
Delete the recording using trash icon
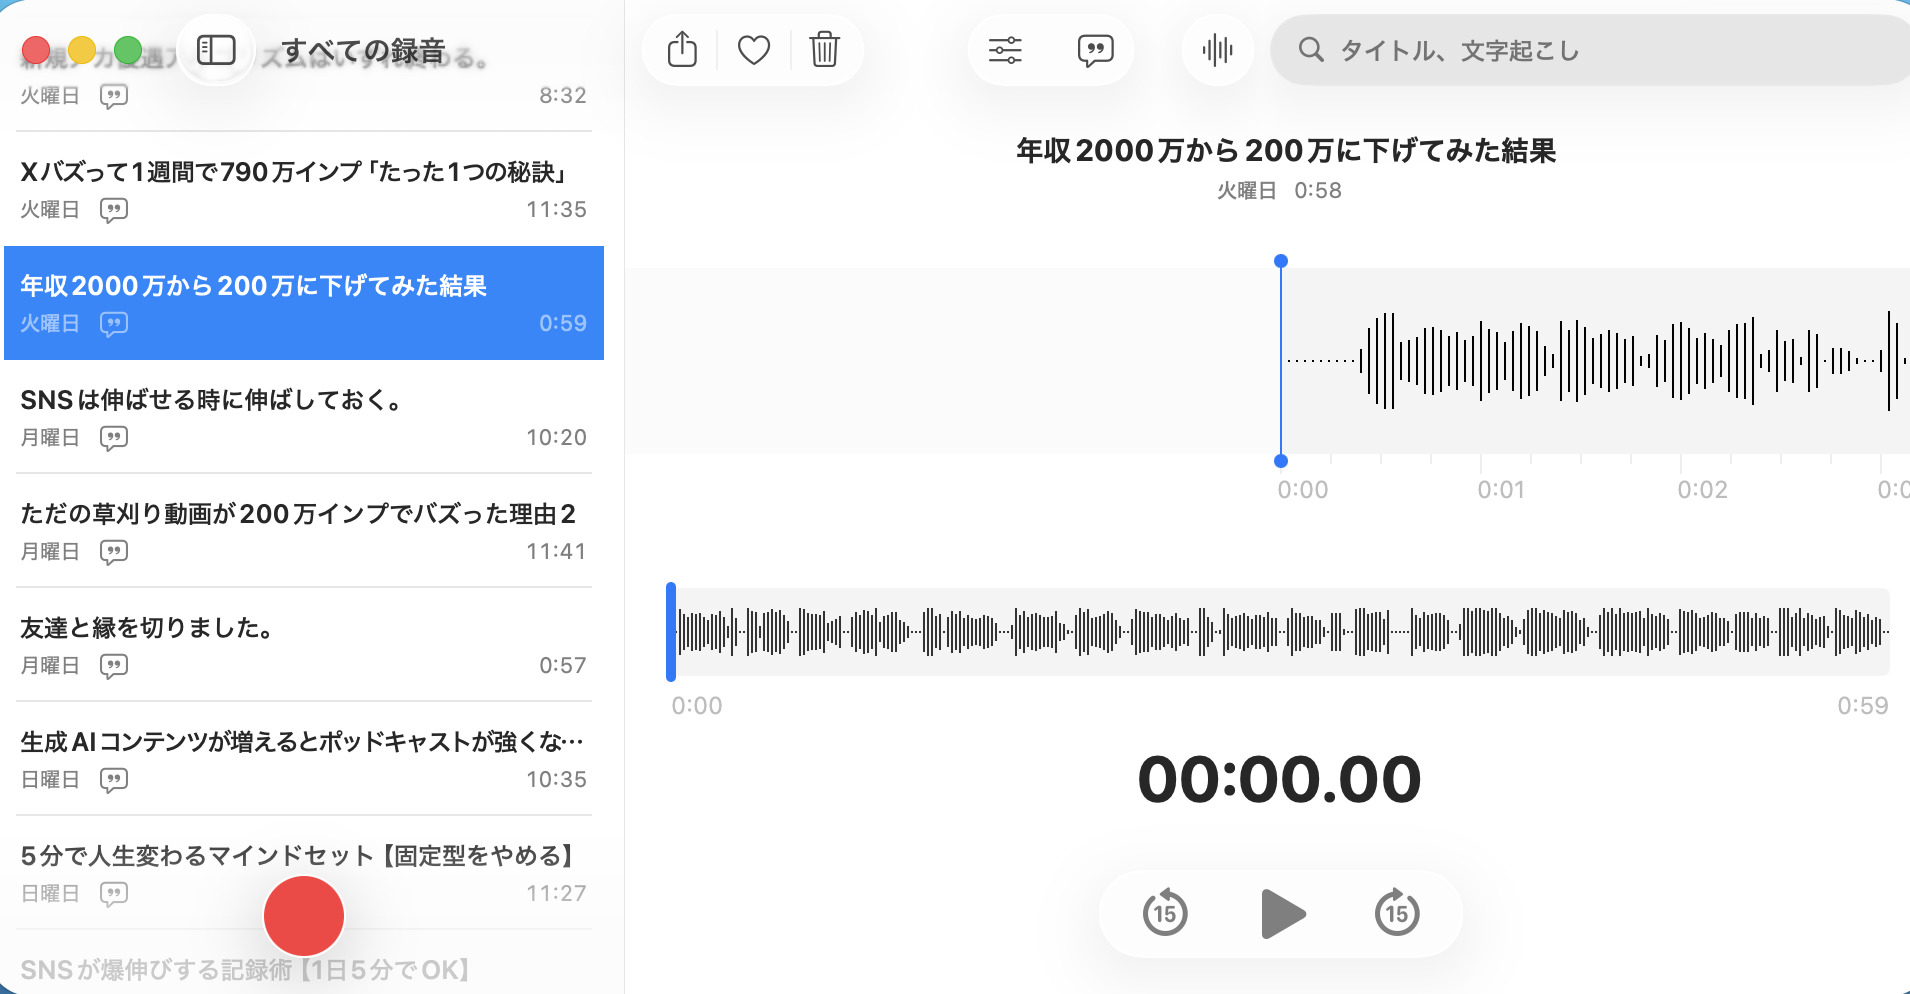pyautogui.click(x=824, y=50)
